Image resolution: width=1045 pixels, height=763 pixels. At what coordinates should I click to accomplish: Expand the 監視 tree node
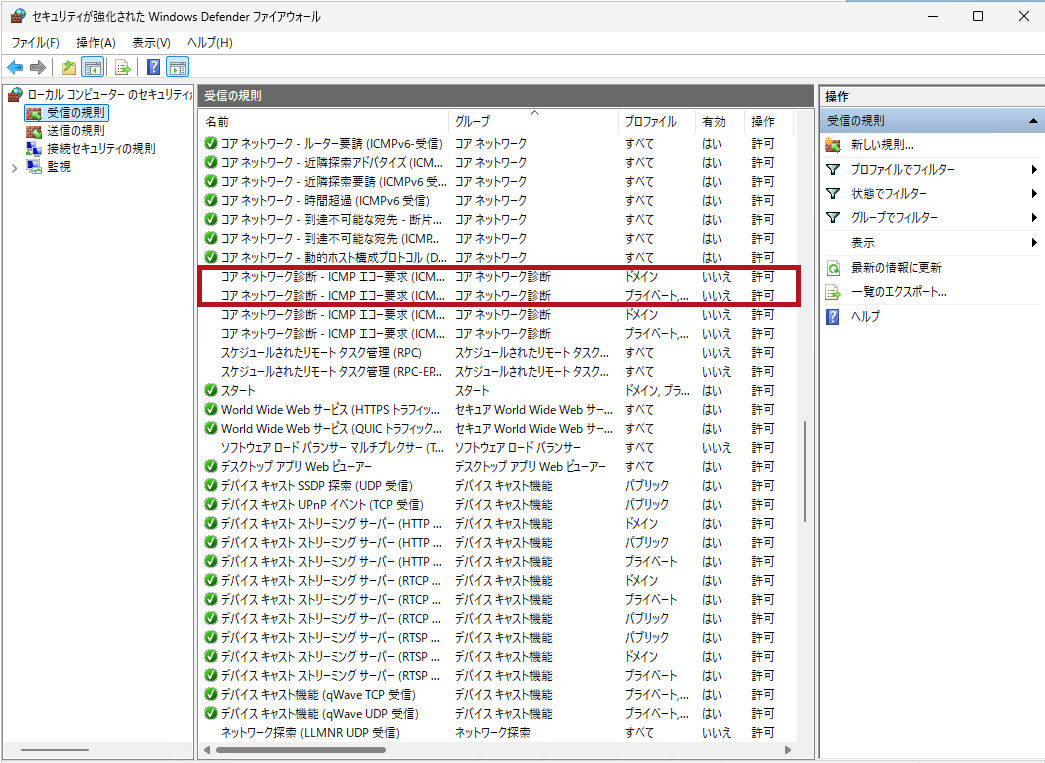click(x=14, y=167)
